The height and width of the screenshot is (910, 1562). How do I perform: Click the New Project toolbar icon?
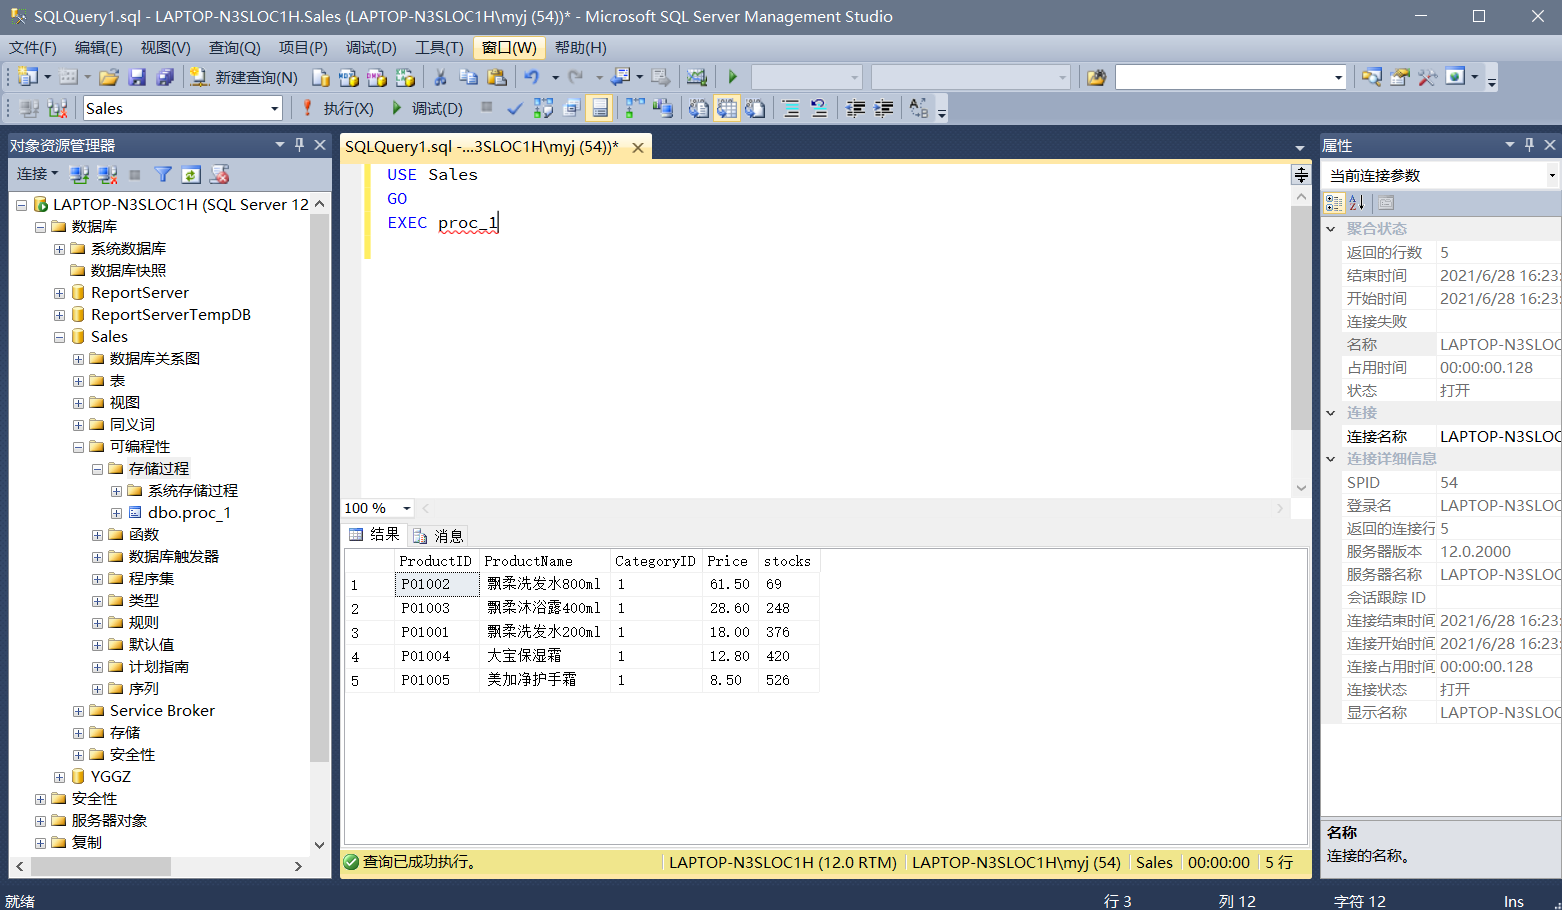coord(27,77)
